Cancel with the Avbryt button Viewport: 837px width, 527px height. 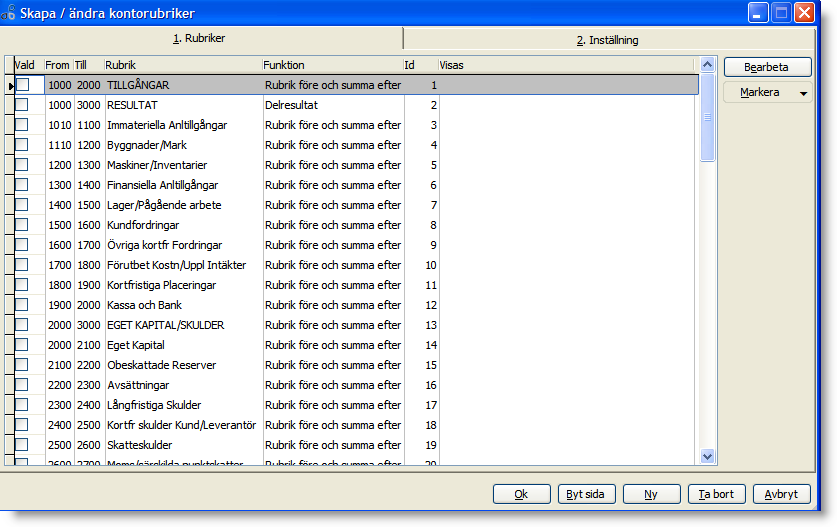pos(782,494)
